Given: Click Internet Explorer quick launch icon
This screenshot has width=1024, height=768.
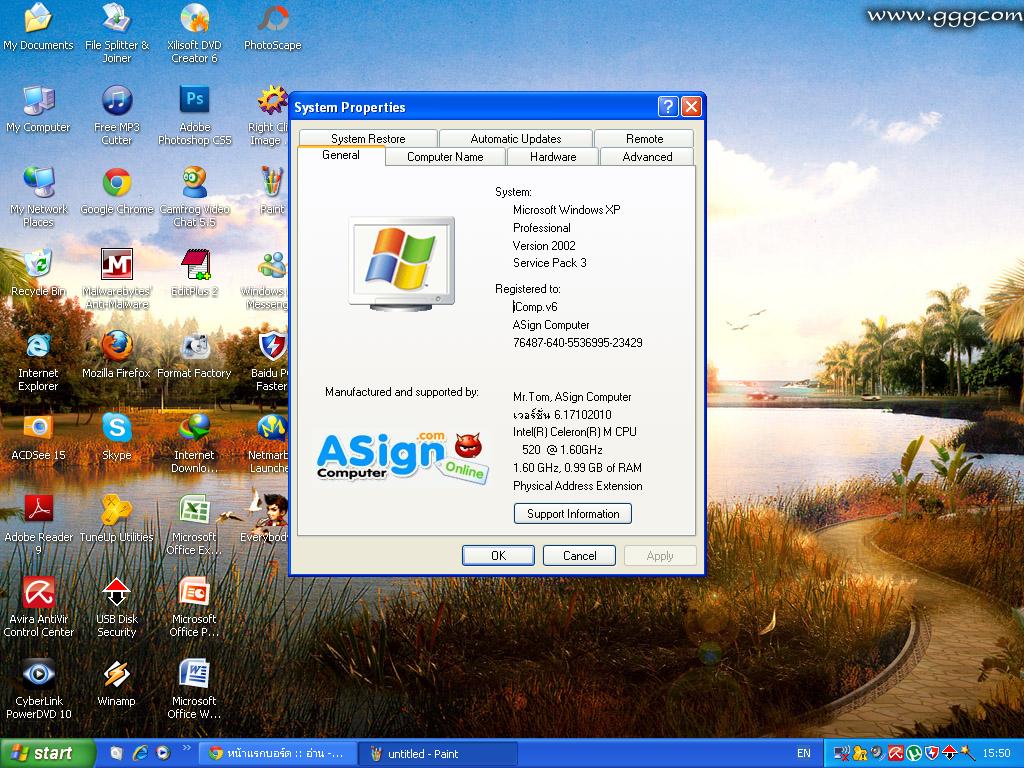Looking at the screenshot, I should pos(140,753).
